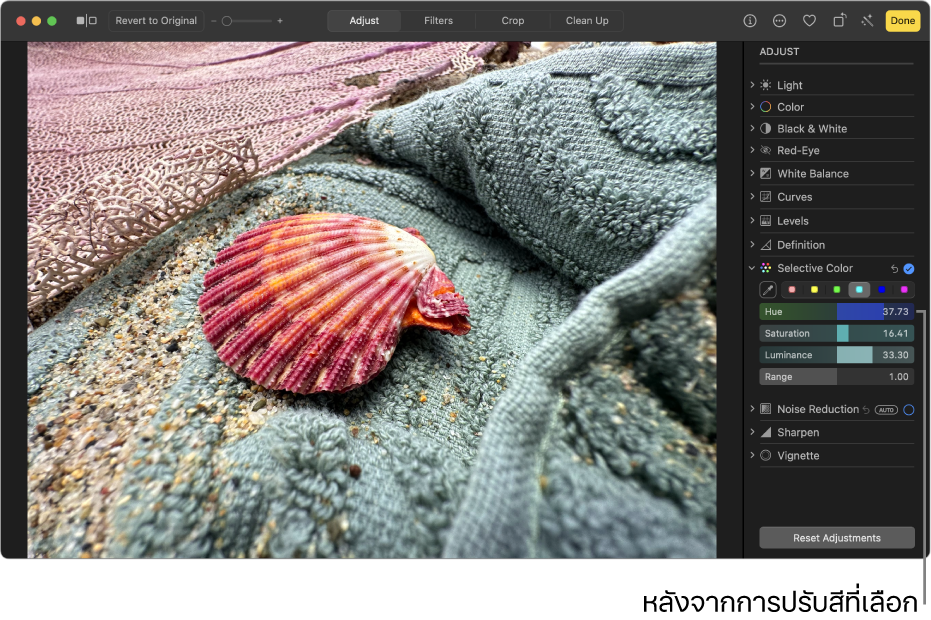Image resolution: width=931 pixels, height=620 pixels.
Task: Click Revert to Original
Action: click(x=156, y=20)
